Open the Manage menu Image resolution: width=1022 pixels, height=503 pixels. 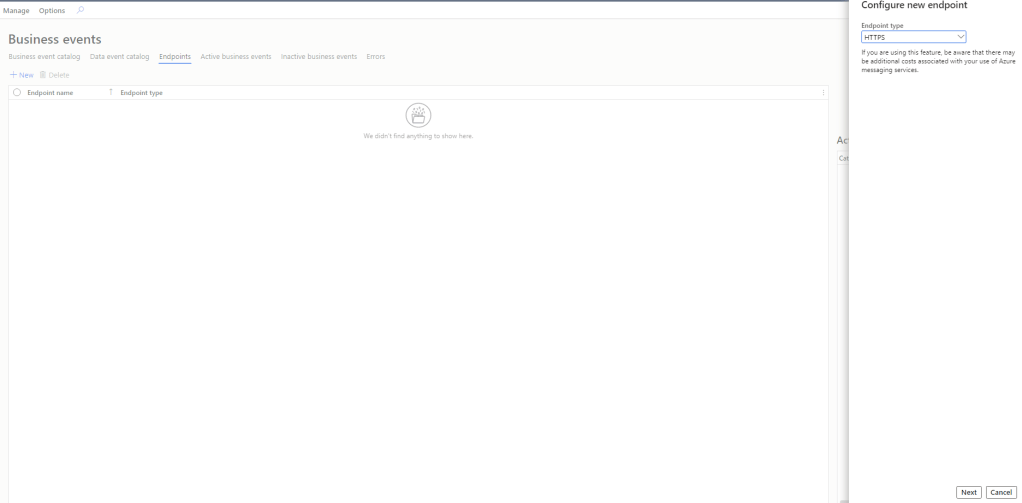click(17, 10)
